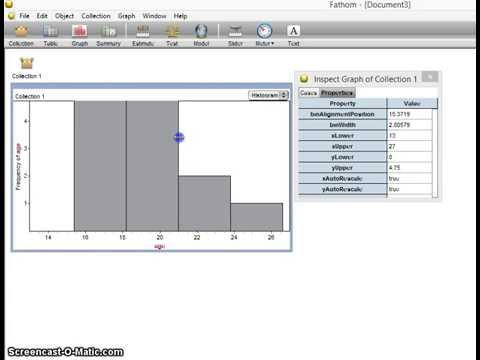This screenshot has height=360, width=480.
Task: Select the Estimate tool icon
Action: point(143,32)
